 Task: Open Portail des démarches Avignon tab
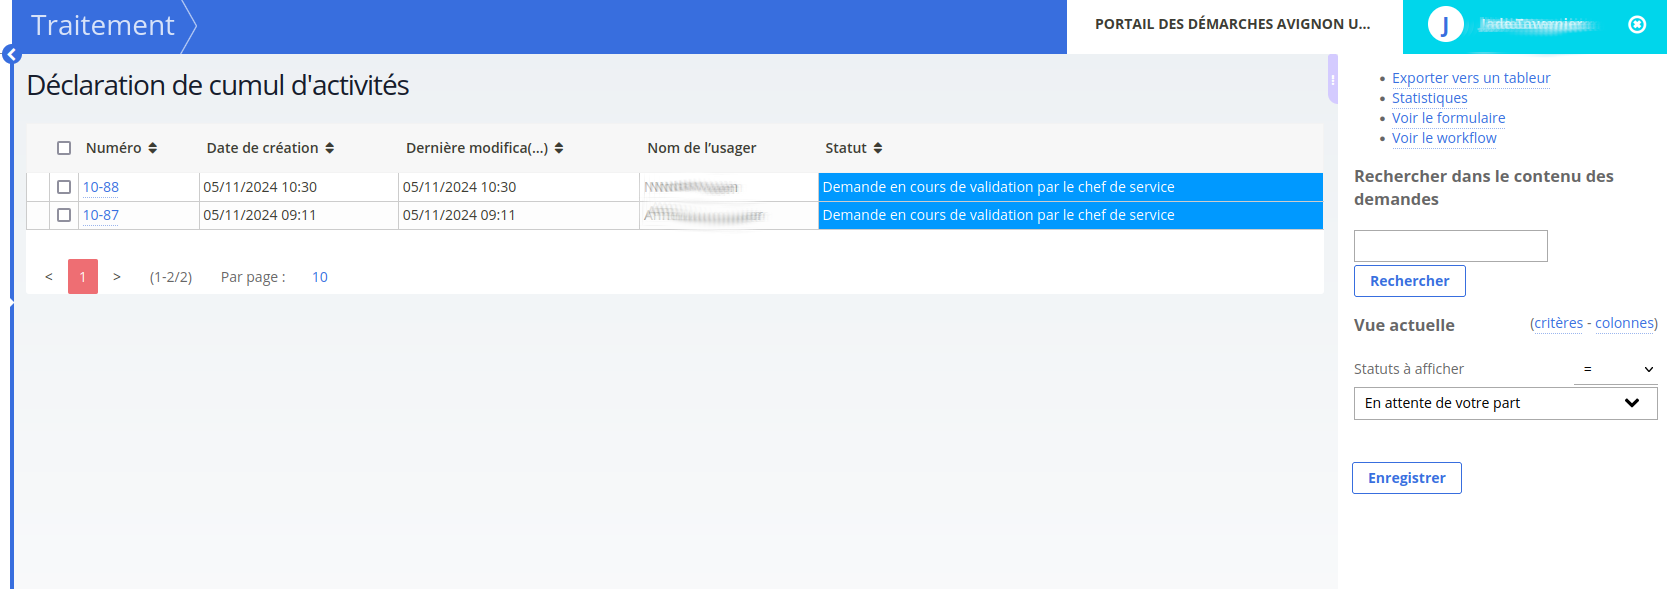[x=1233, y=25]
